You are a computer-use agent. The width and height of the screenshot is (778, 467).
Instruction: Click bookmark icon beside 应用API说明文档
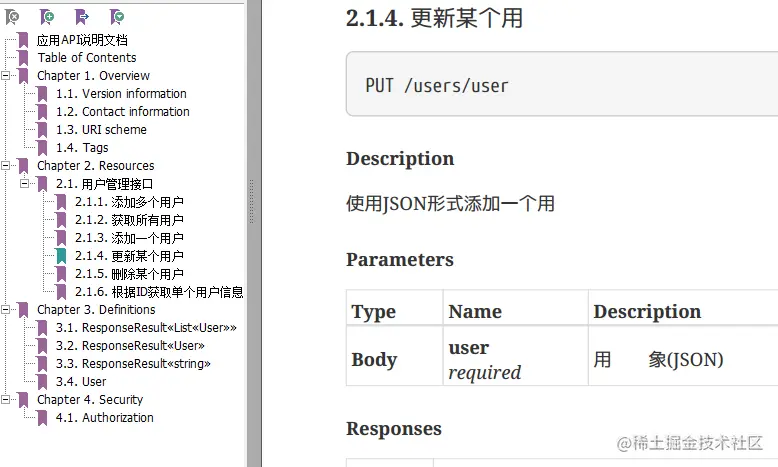point(23,40)
